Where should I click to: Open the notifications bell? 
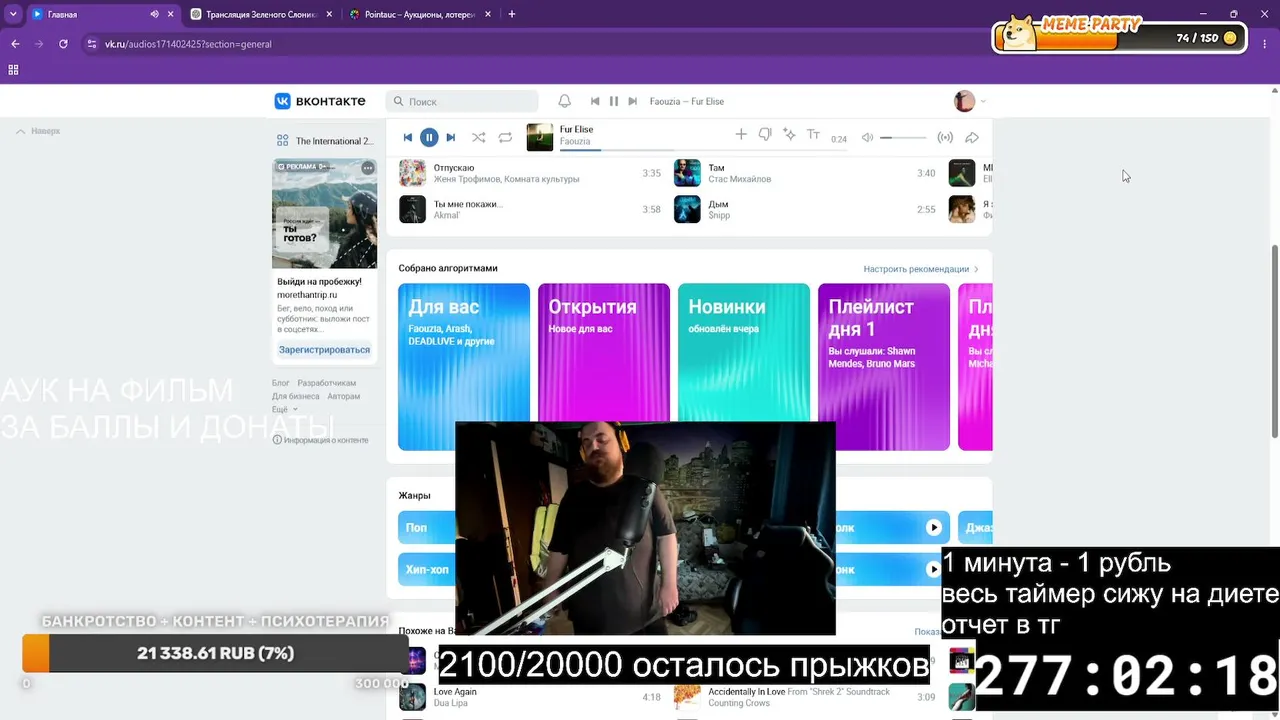(564, 101)
